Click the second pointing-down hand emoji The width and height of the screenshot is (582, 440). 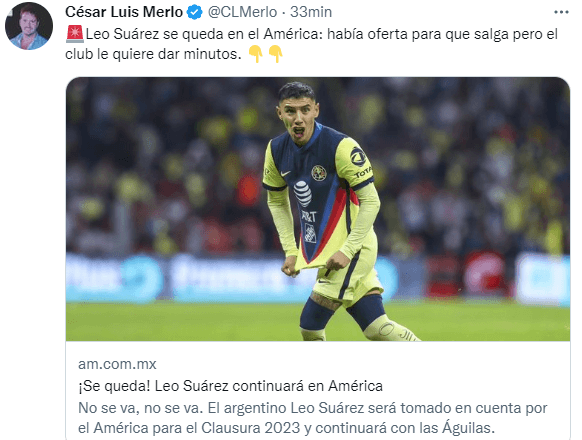[x=276, y=54]
